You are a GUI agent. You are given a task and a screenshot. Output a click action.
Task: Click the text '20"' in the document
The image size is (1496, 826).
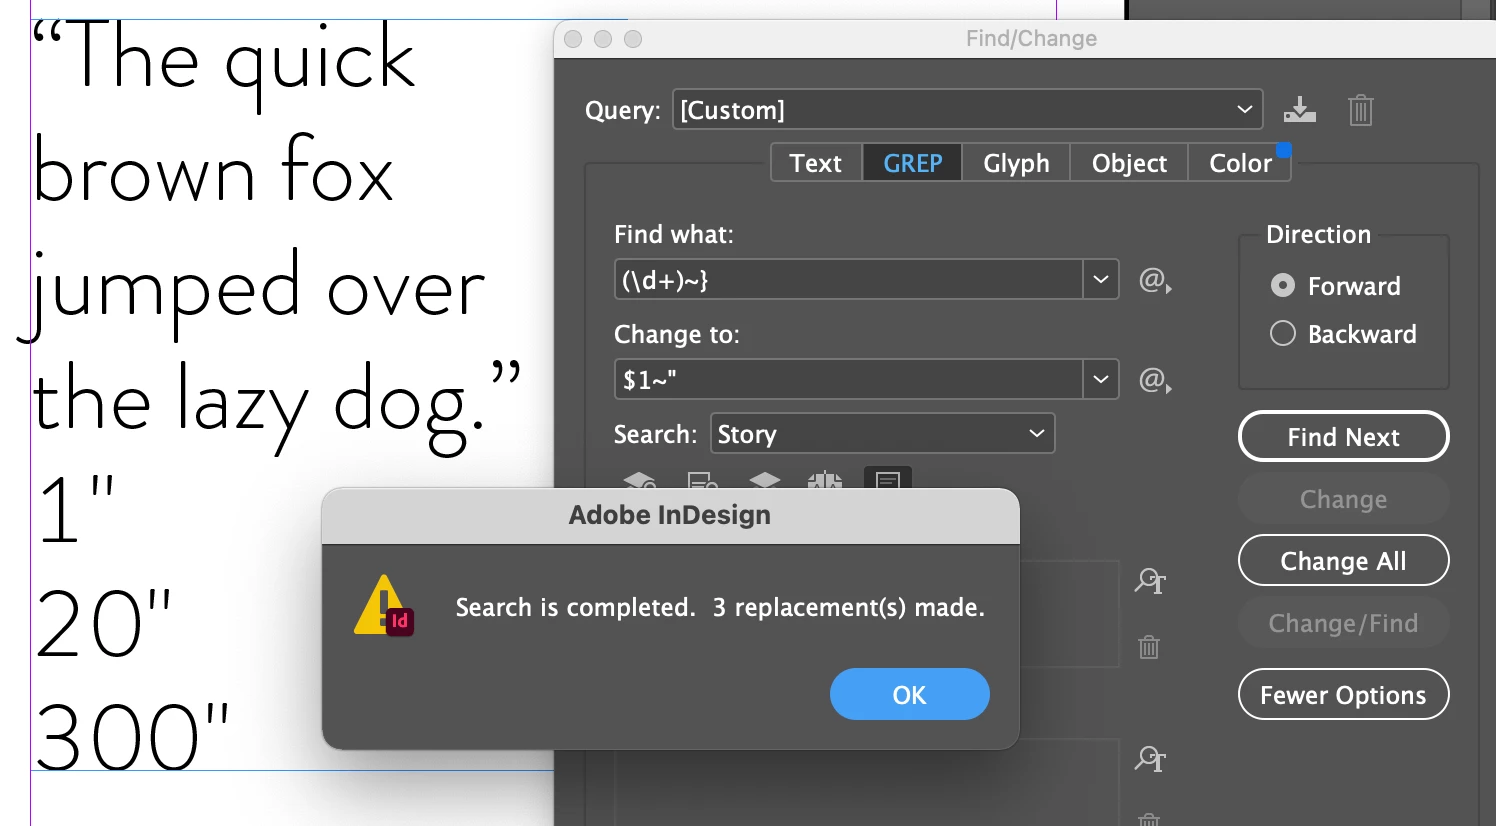(x=104, y=623)
